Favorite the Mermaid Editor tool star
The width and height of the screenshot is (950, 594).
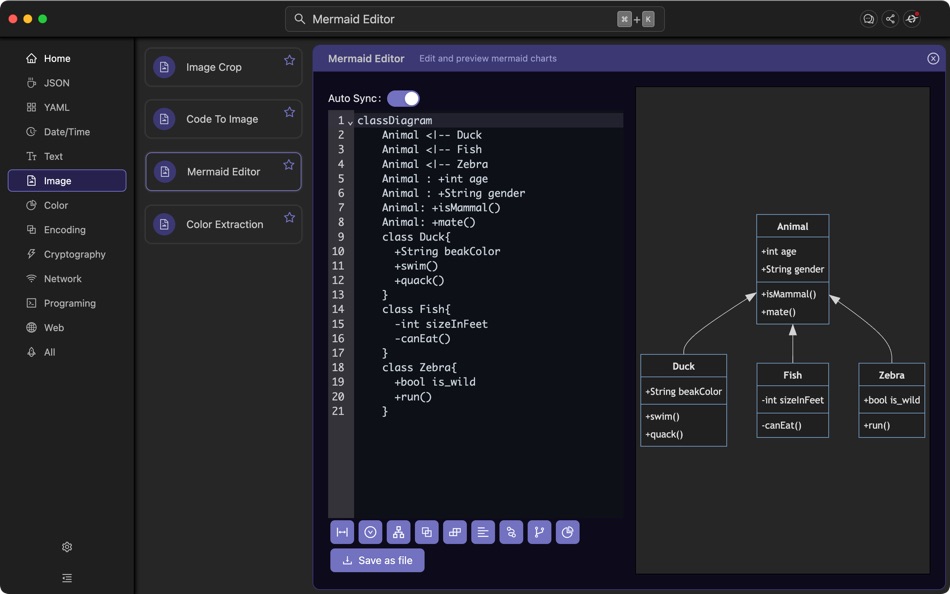289,165
